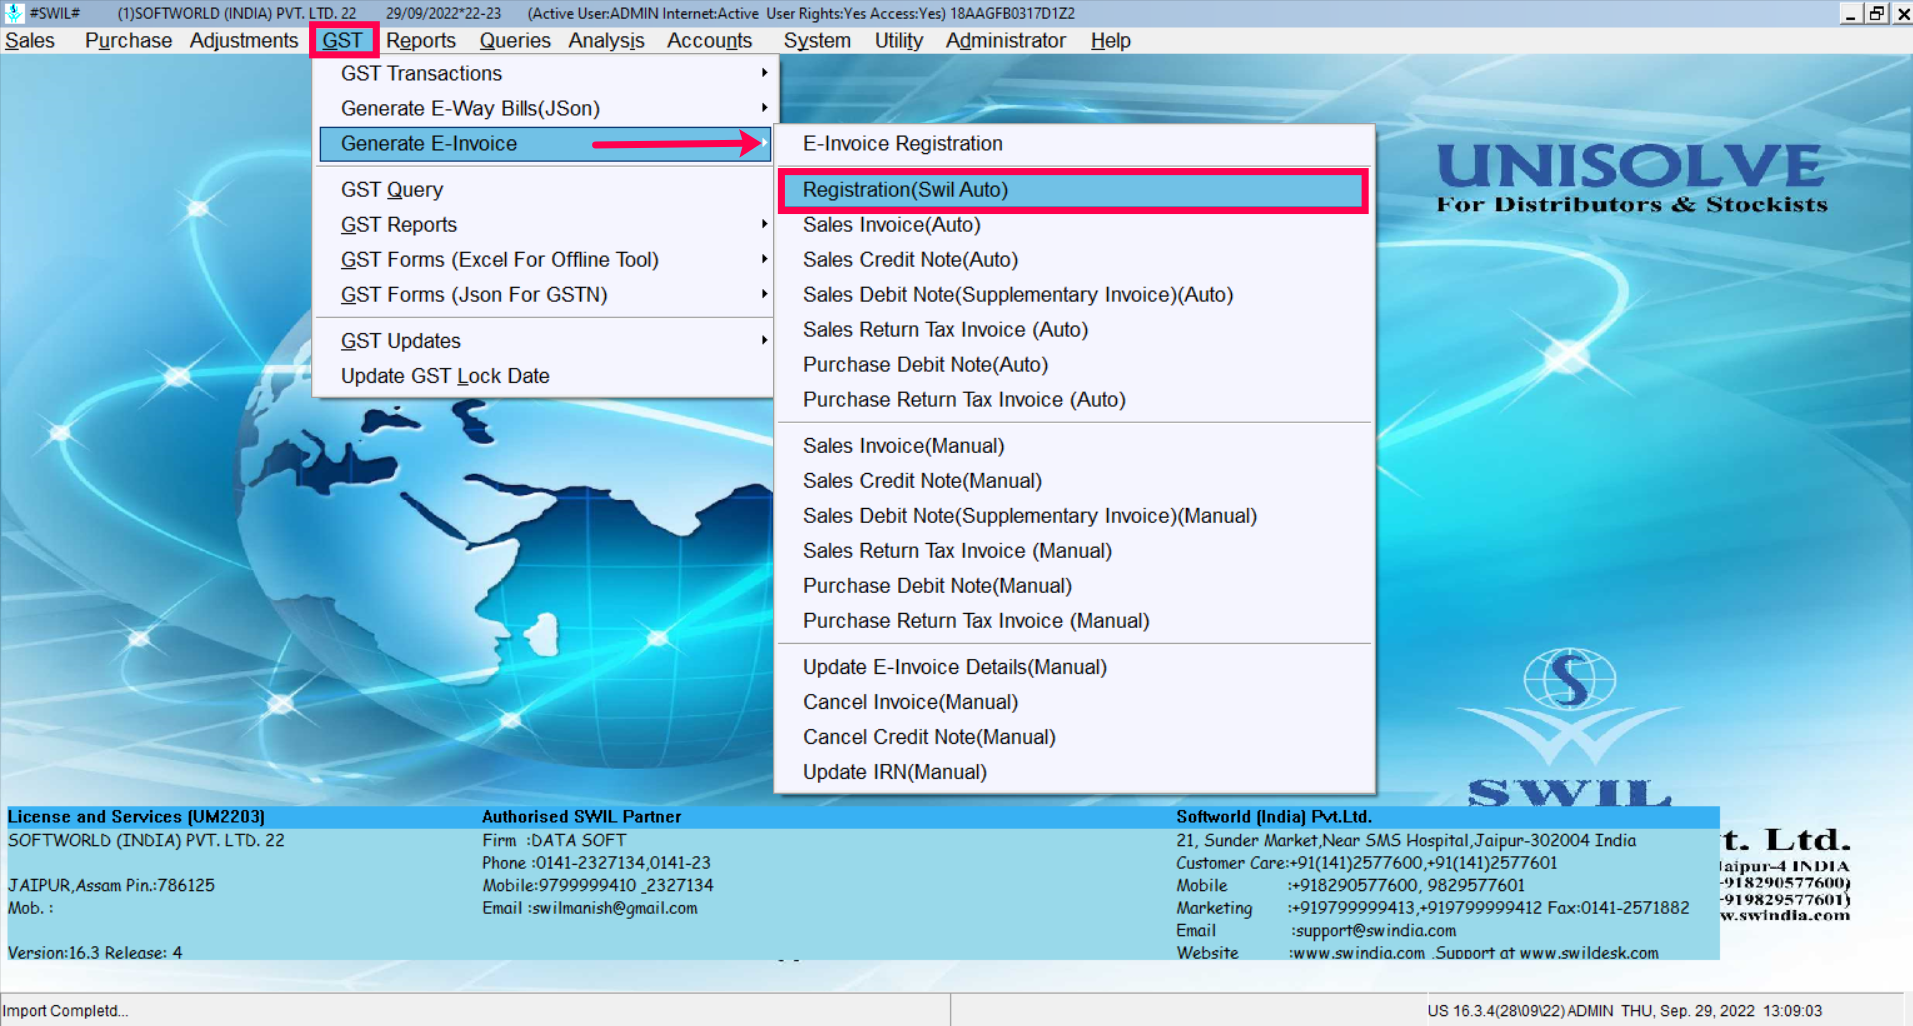Select Generate E-Invoice menu entry
The image size is (1913, 1026).
point(545,143)
